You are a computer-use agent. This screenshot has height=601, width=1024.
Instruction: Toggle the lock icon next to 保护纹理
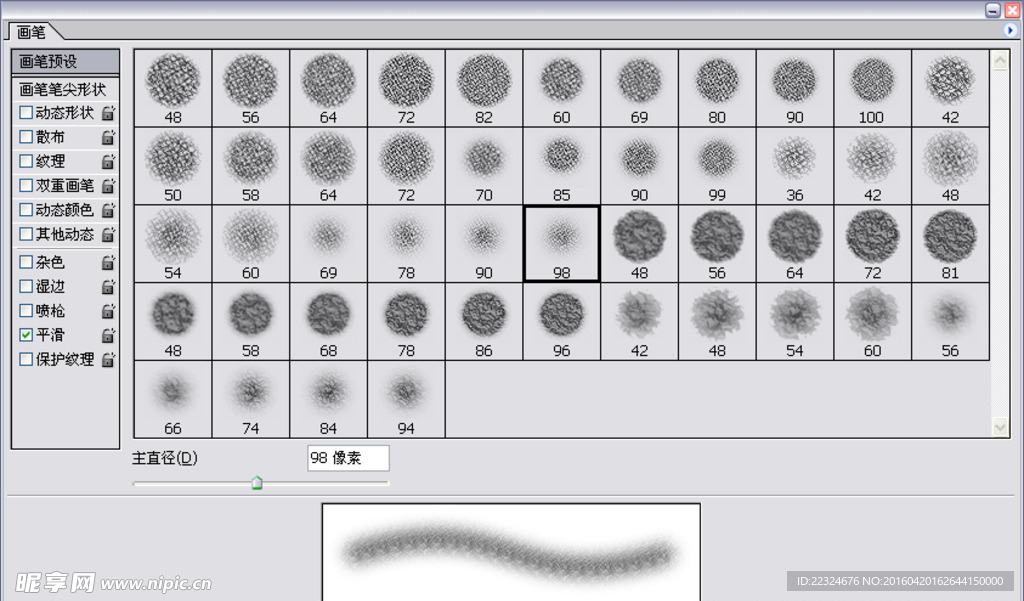click(108, 360)
